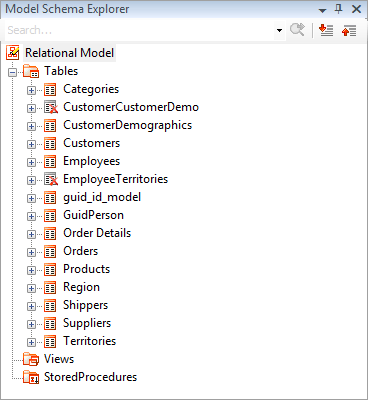Image resolution: width=368 pixels, height=400 pixels.
Task: Select the Suppliers table entry
Action: tap(87, 323)
